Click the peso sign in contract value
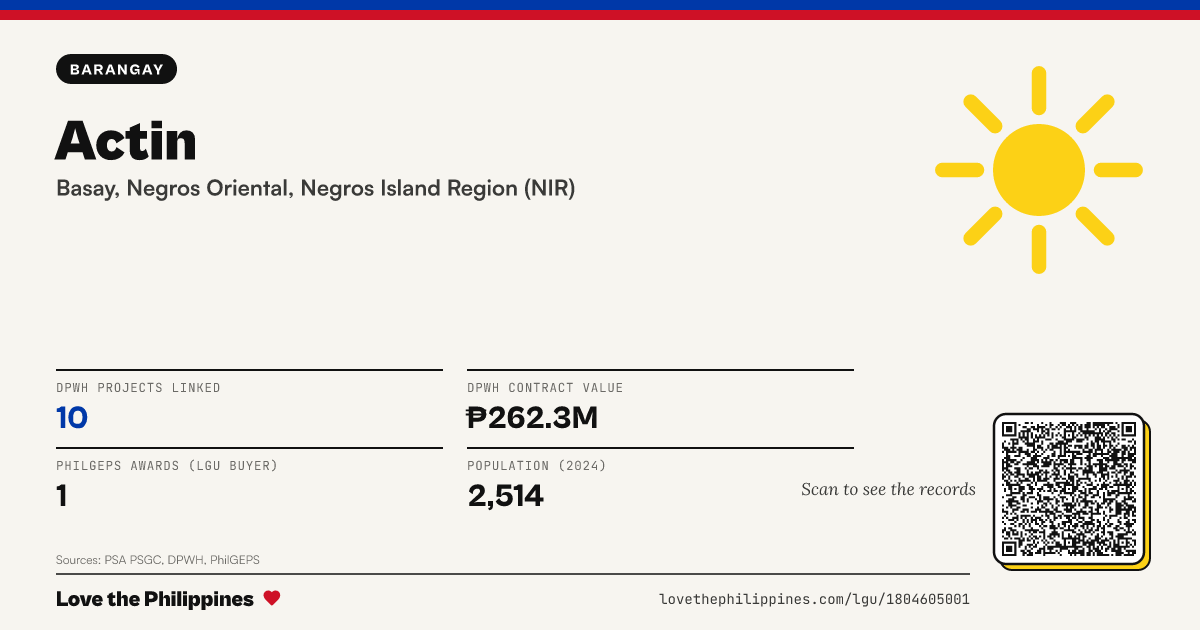Image resolution: width=1200 pixels, height=630 pixels. [x=477, y=418]
